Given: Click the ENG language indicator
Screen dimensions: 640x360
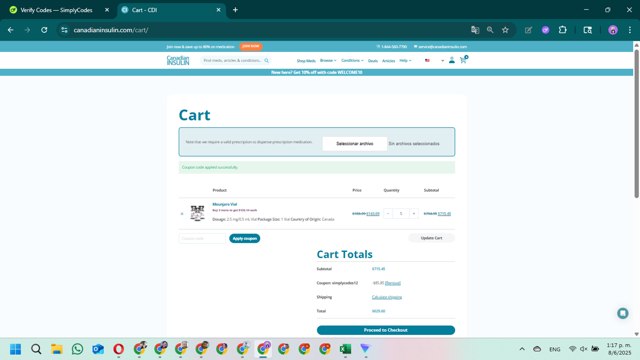Looking at the screenshot, I should pos(554,349).
